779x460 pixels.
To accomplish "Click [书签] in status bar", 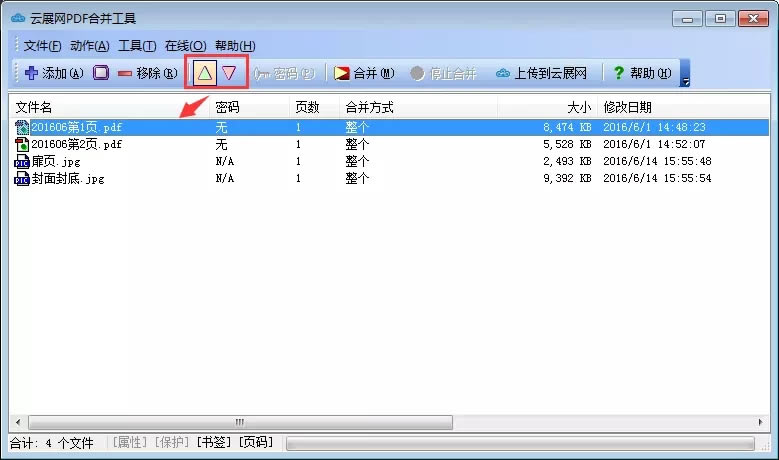I will 214,442.
